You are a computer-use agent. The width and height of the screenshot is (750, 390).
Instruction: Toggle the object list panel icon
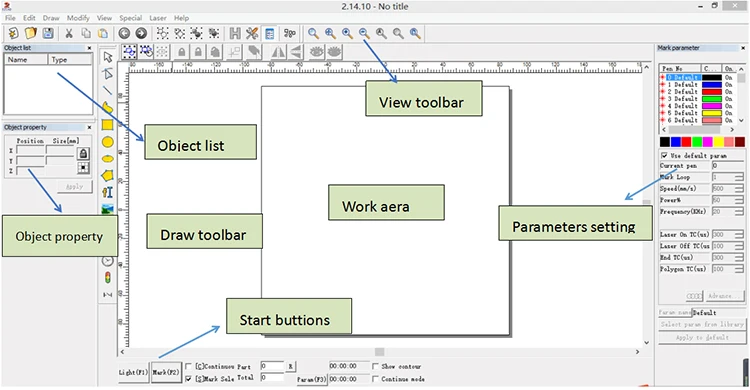(x=270, y=33)
